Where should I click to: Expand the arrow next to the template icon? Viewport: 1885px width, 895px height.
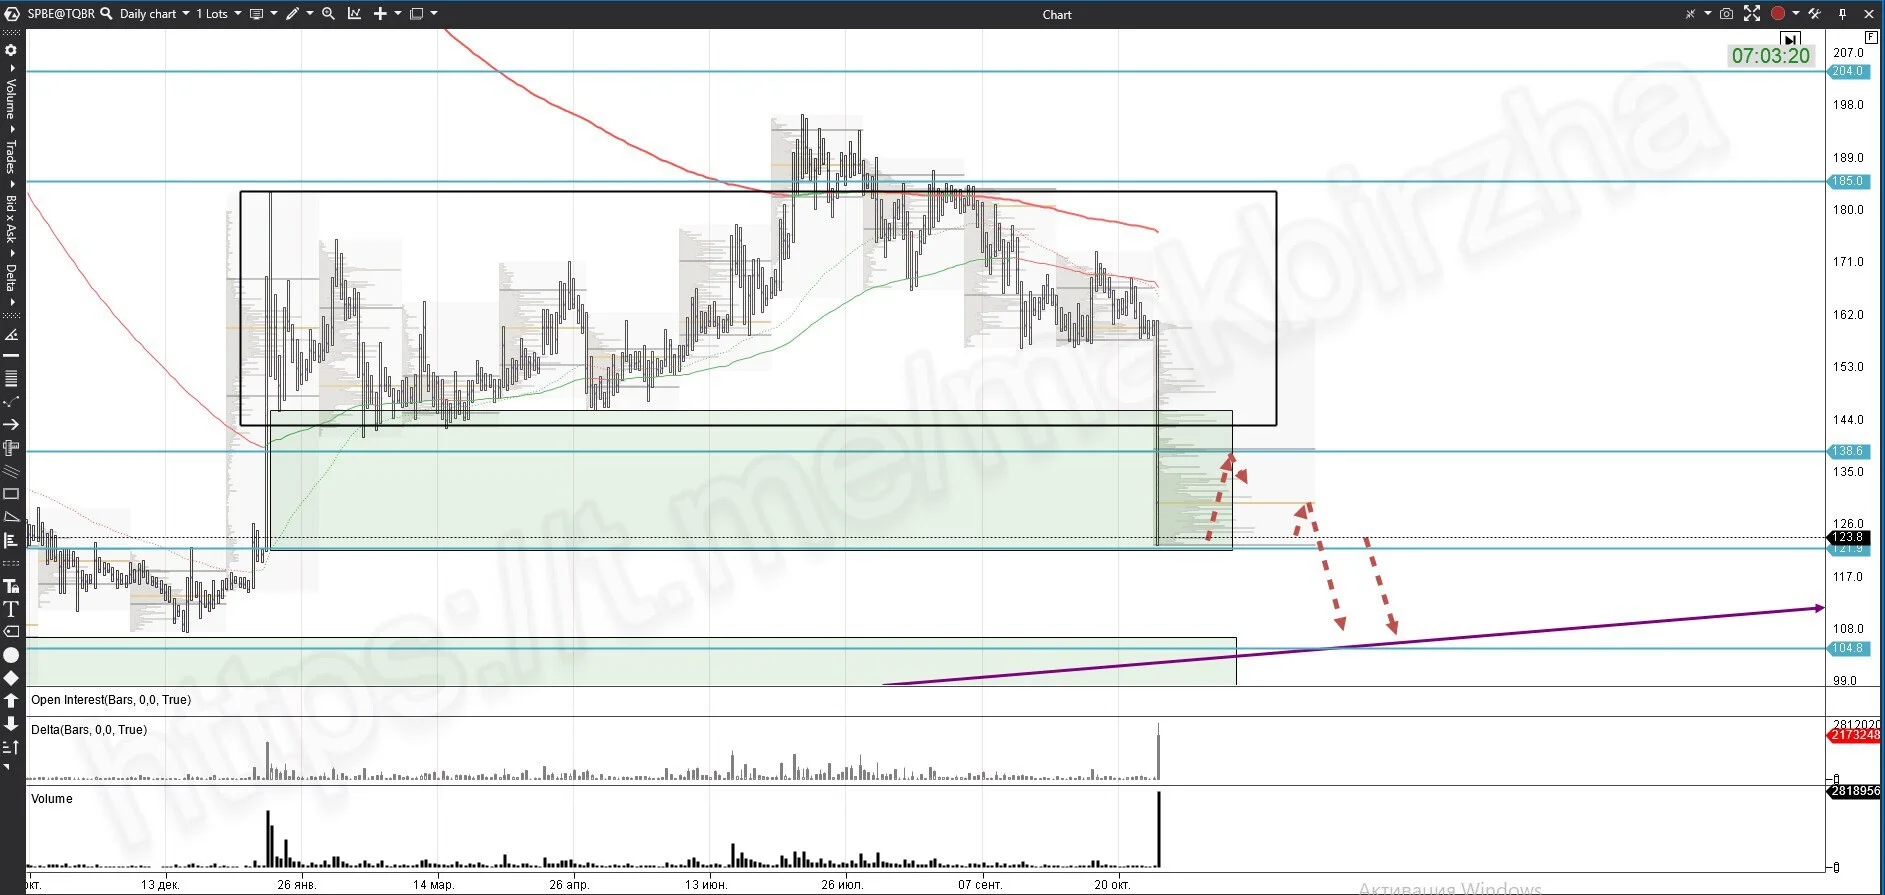[x=274, y=14]
